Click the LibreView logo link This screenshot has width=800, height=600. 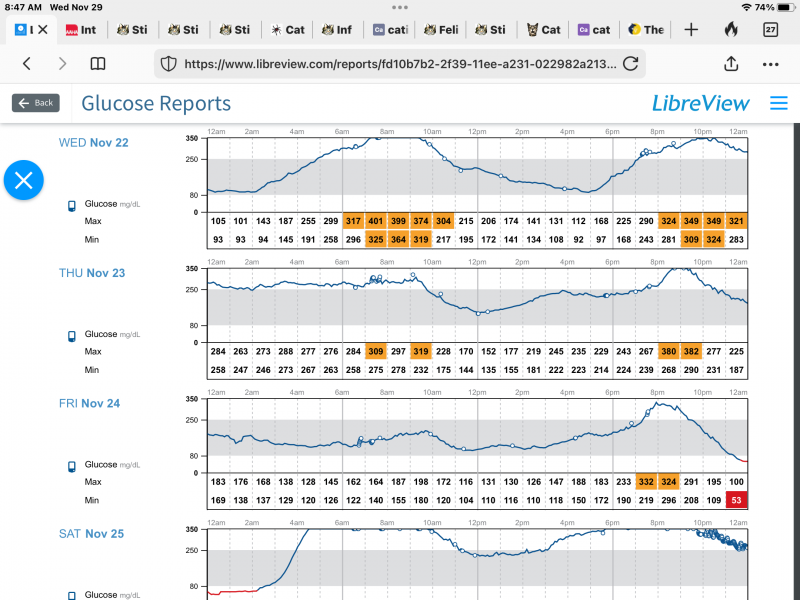(701, 103)
